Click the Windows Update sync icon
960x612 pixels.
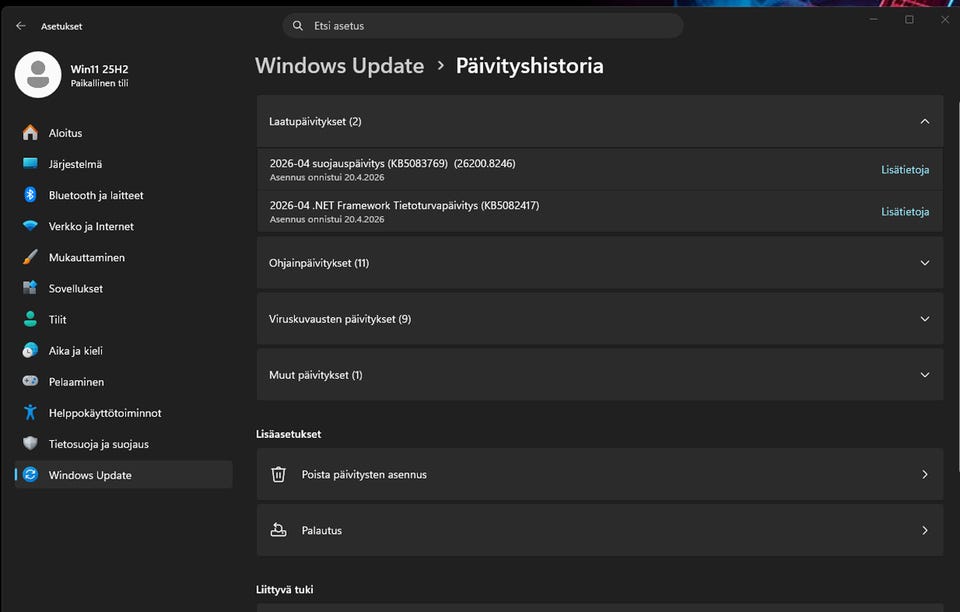tap(30, 474)
